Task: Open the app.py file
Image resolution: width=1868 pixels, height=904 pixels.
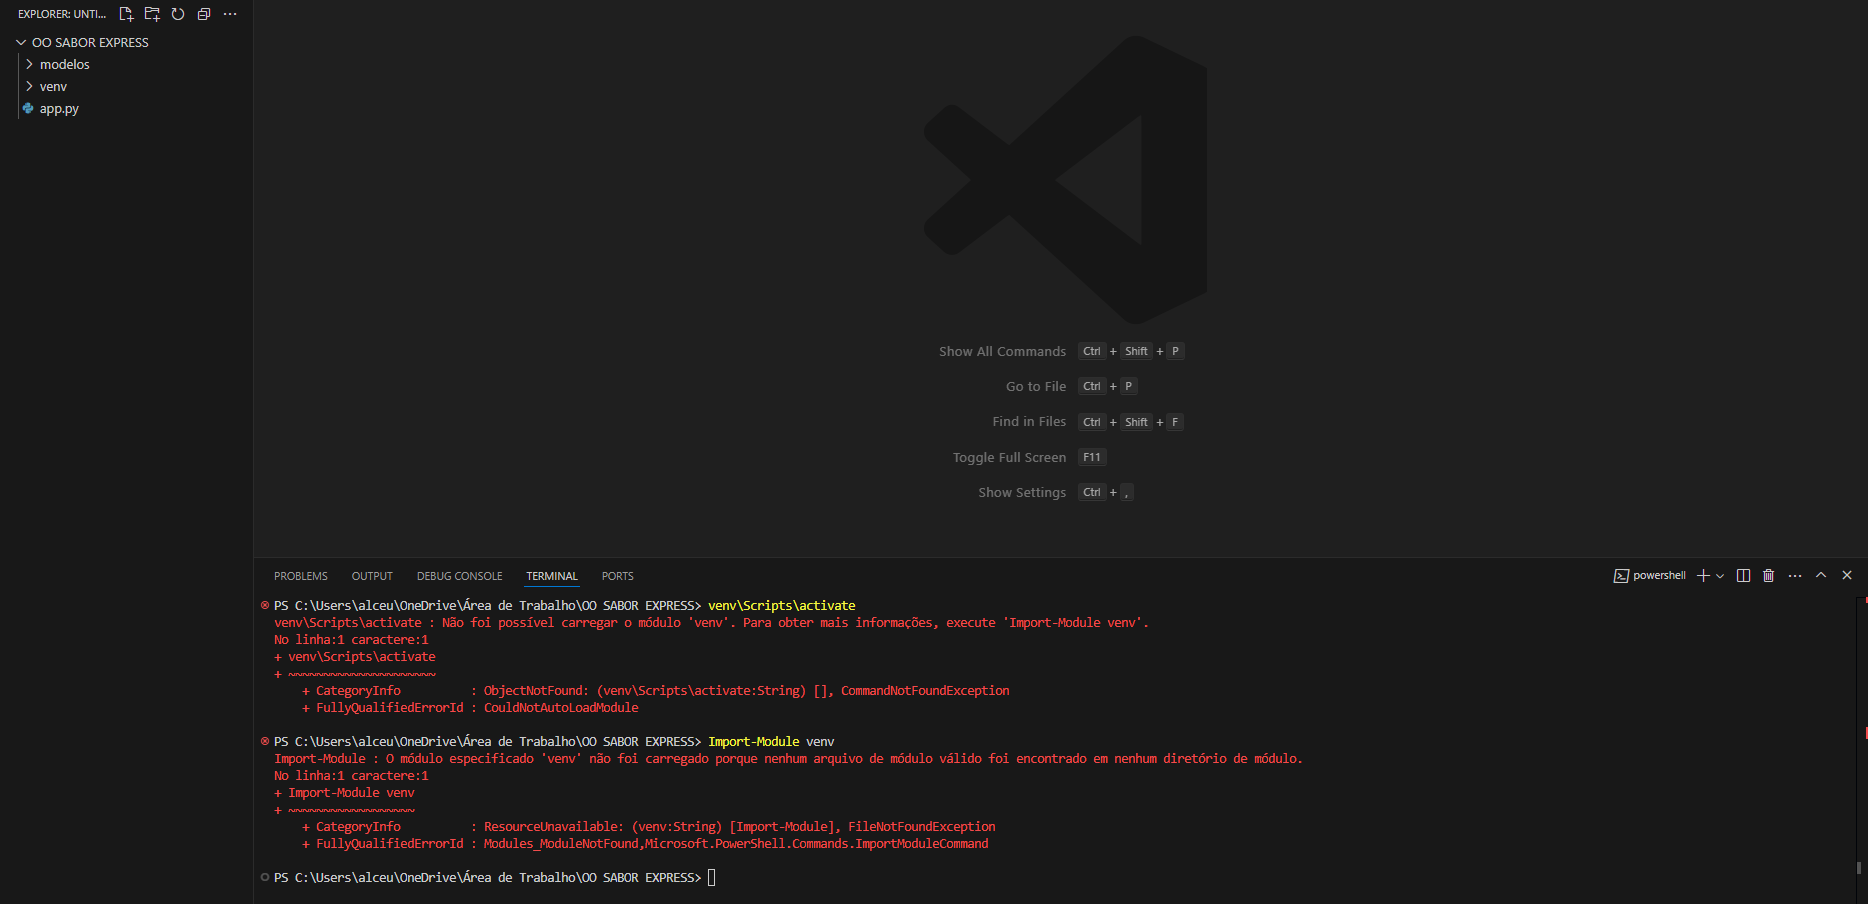Action: 59,108
